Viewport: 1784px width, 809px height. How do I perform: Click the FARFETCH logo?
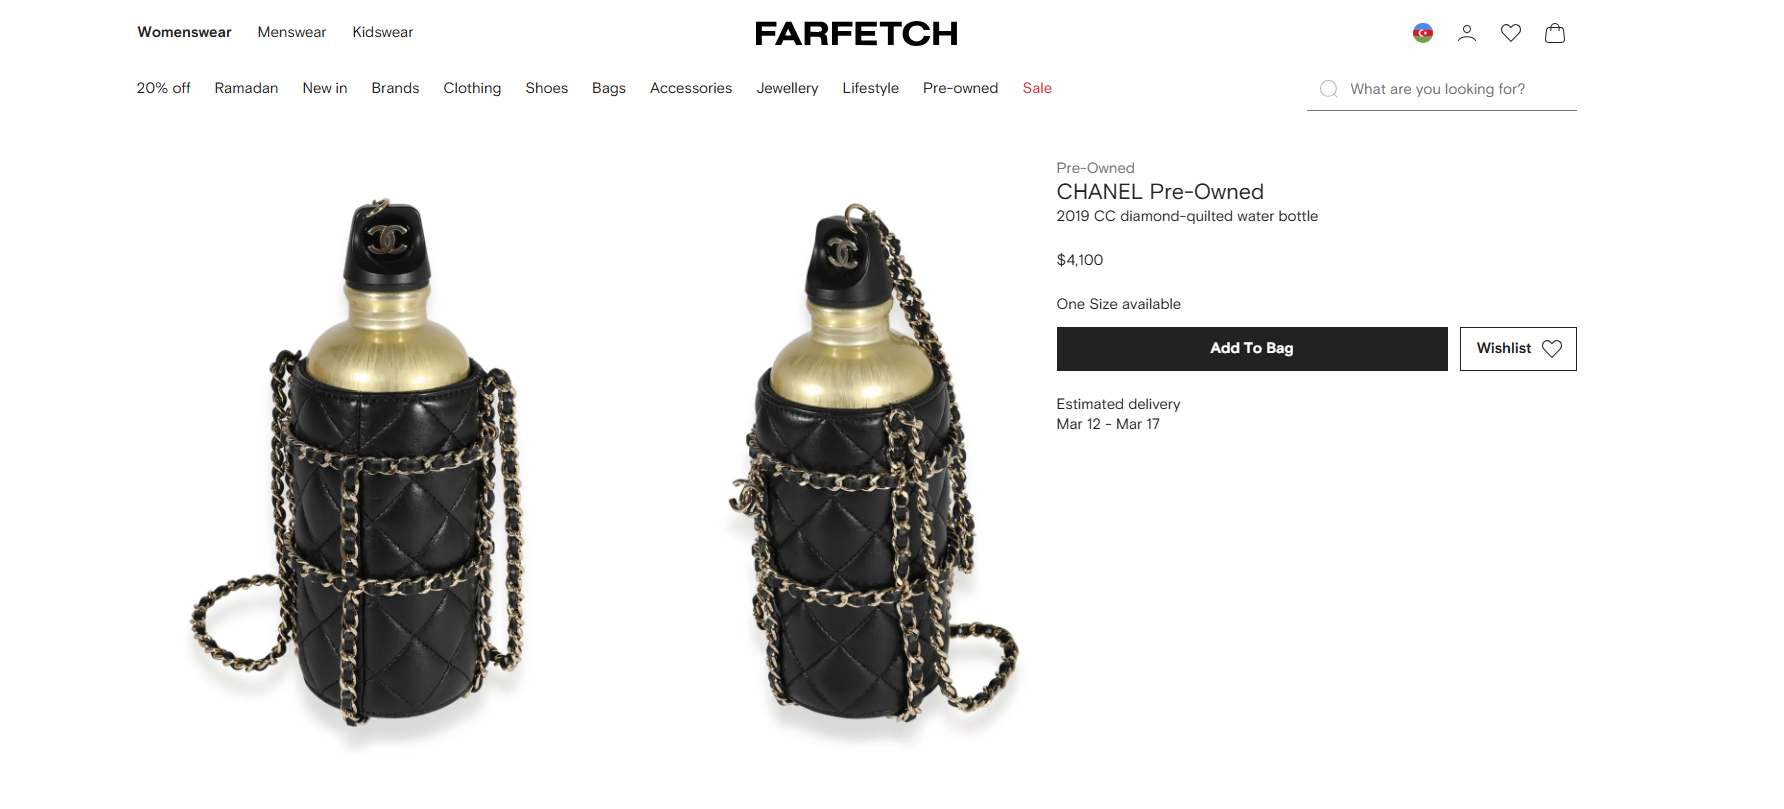tap(856, 34)
